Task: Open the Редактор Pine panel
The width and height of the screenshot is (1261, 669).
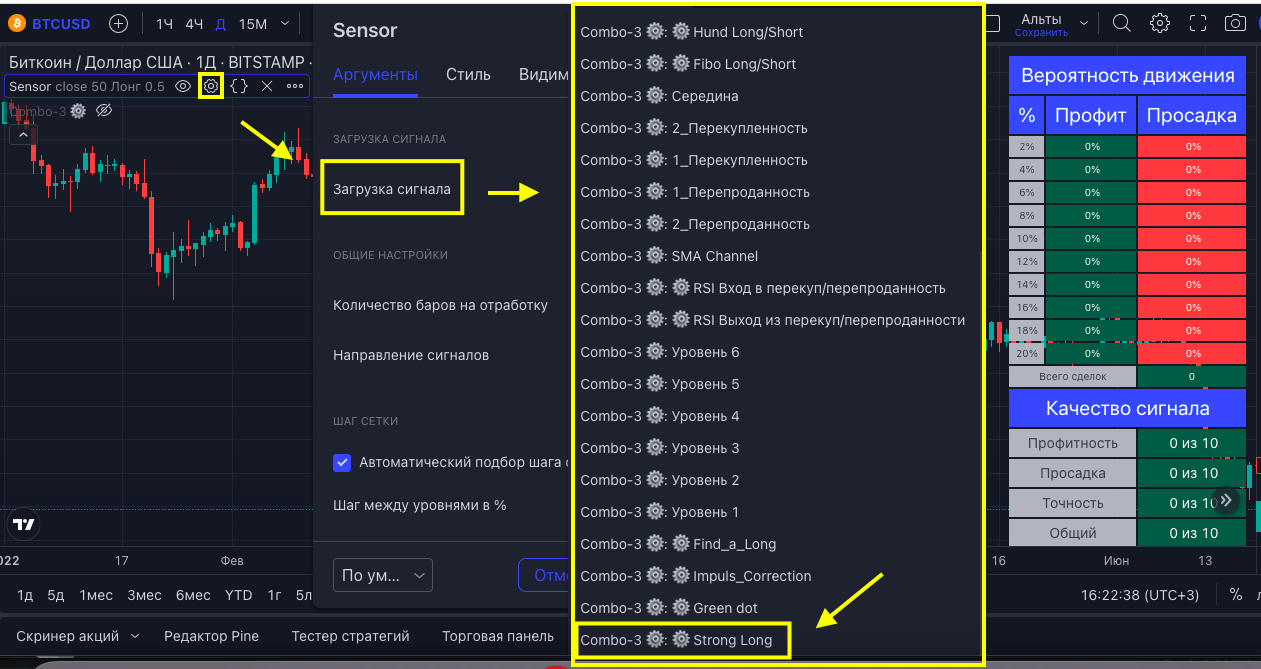Action: pyautogui.click(x=211, y=636)
